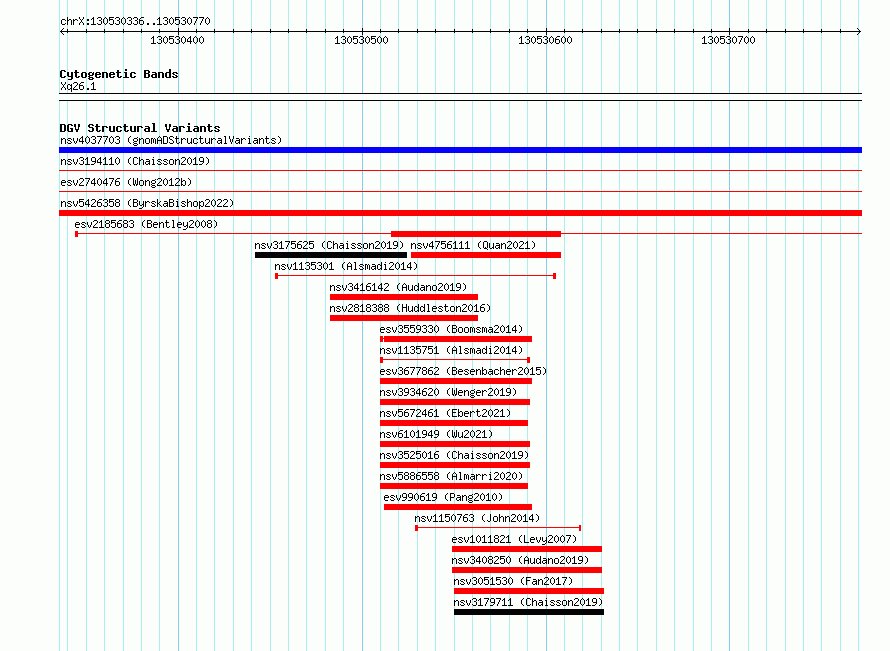Click the DGV Structural Variants track title

tap(140, 128)
